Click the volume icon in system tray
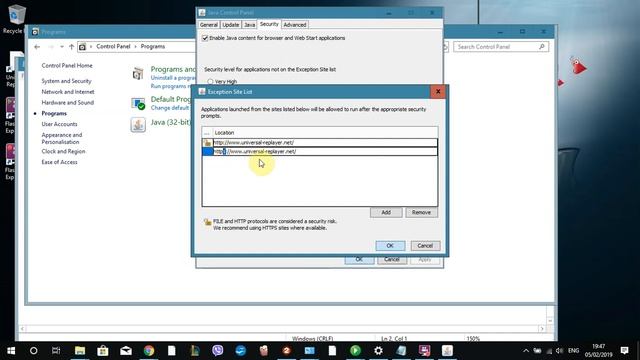640x360 pixels. click(x=560, y=351)
